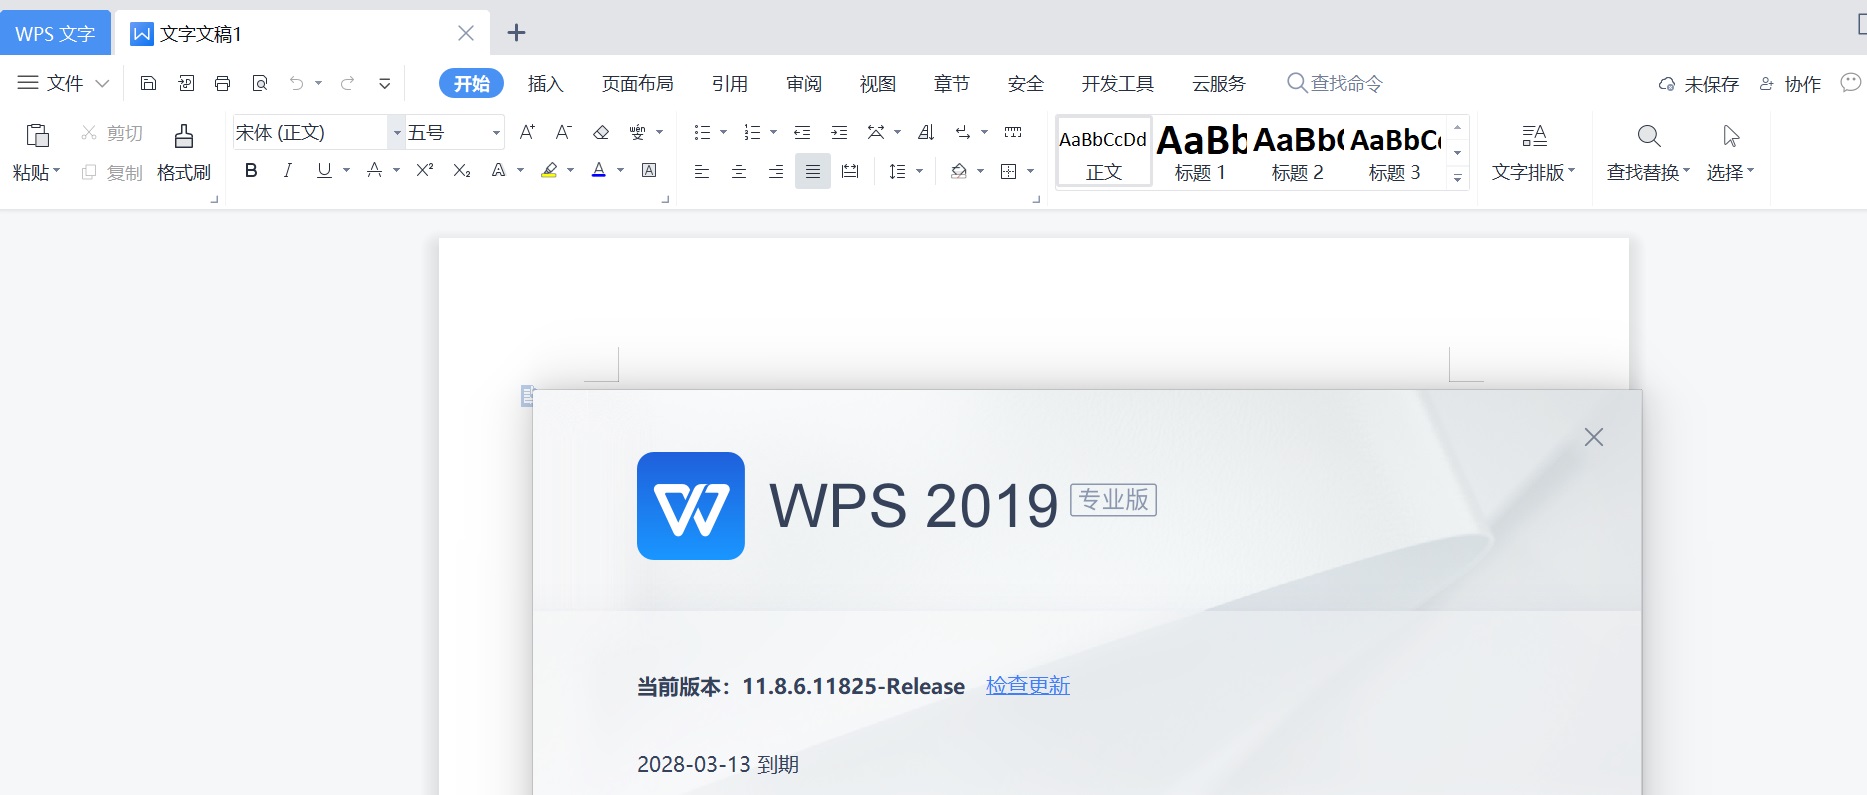Click the Strikethrough text icon
Image resolution: width=1867 pixels, height=795 pixels.
pos(374,171)
